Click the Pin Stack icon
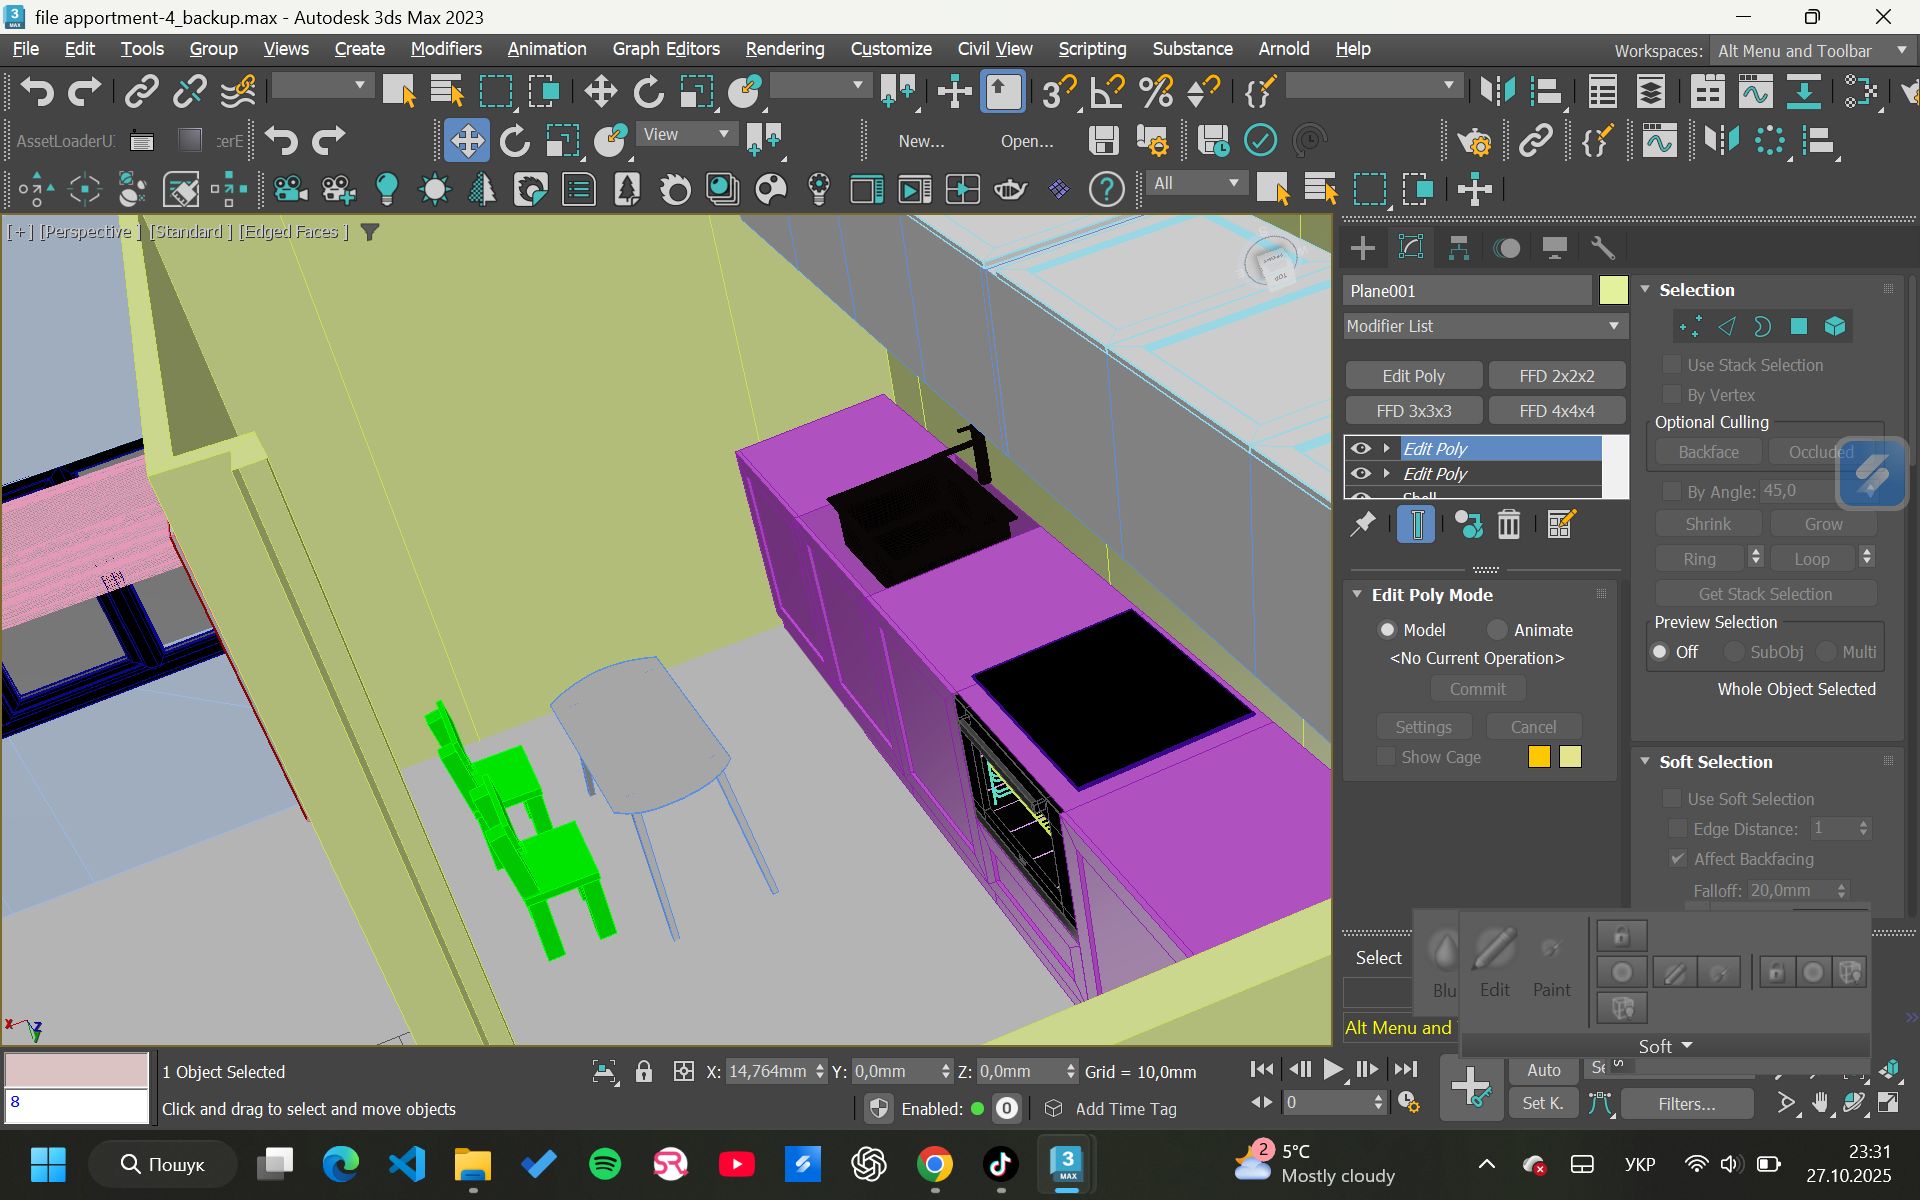The width and height of the screenshot is (1920, 1200). click(1363, 524)
